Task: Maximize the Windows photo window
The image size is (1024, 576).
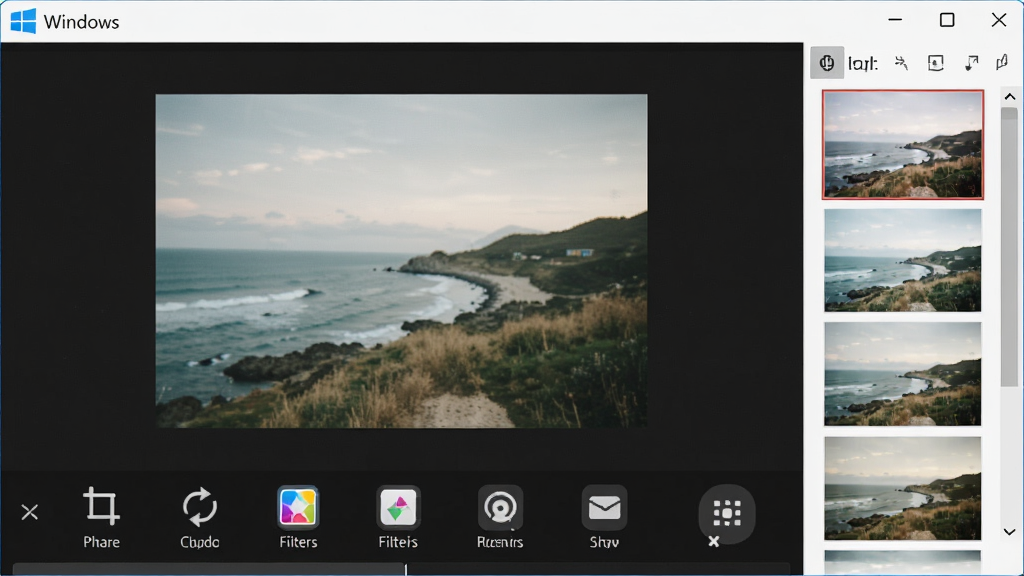Action: [x=947, y=20]
